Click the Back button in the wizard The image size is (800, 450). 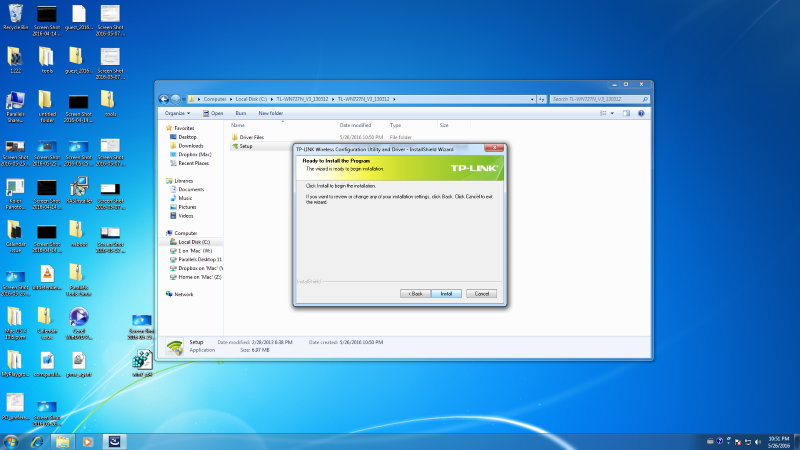414,294
